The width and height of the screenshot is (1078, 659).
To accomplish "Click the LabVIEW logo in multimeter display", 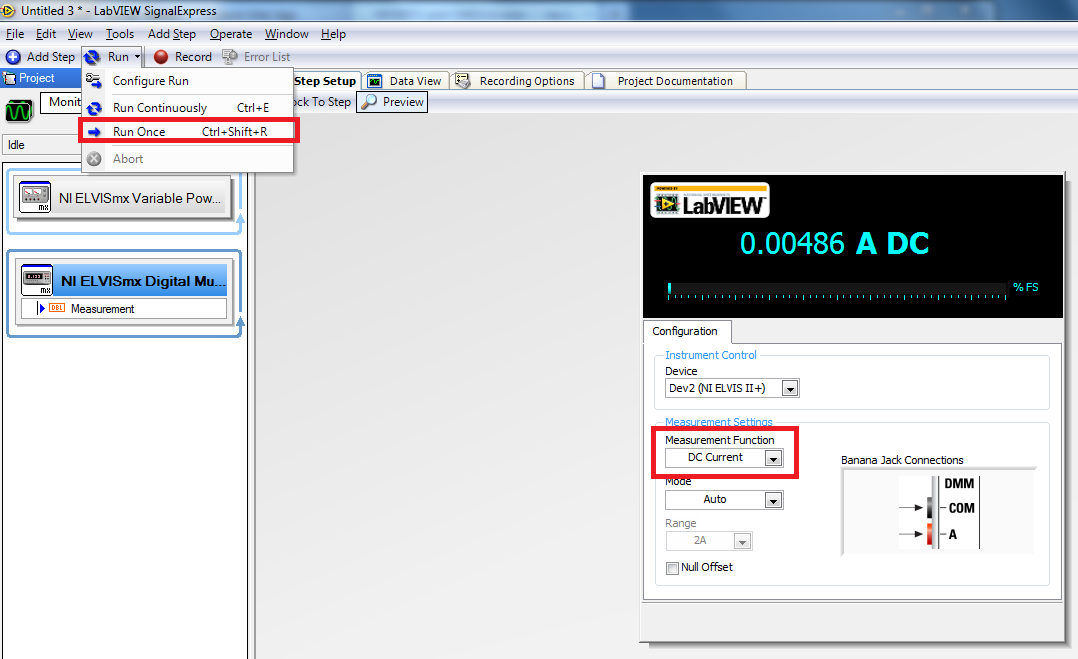I will [x=709, y=200].
